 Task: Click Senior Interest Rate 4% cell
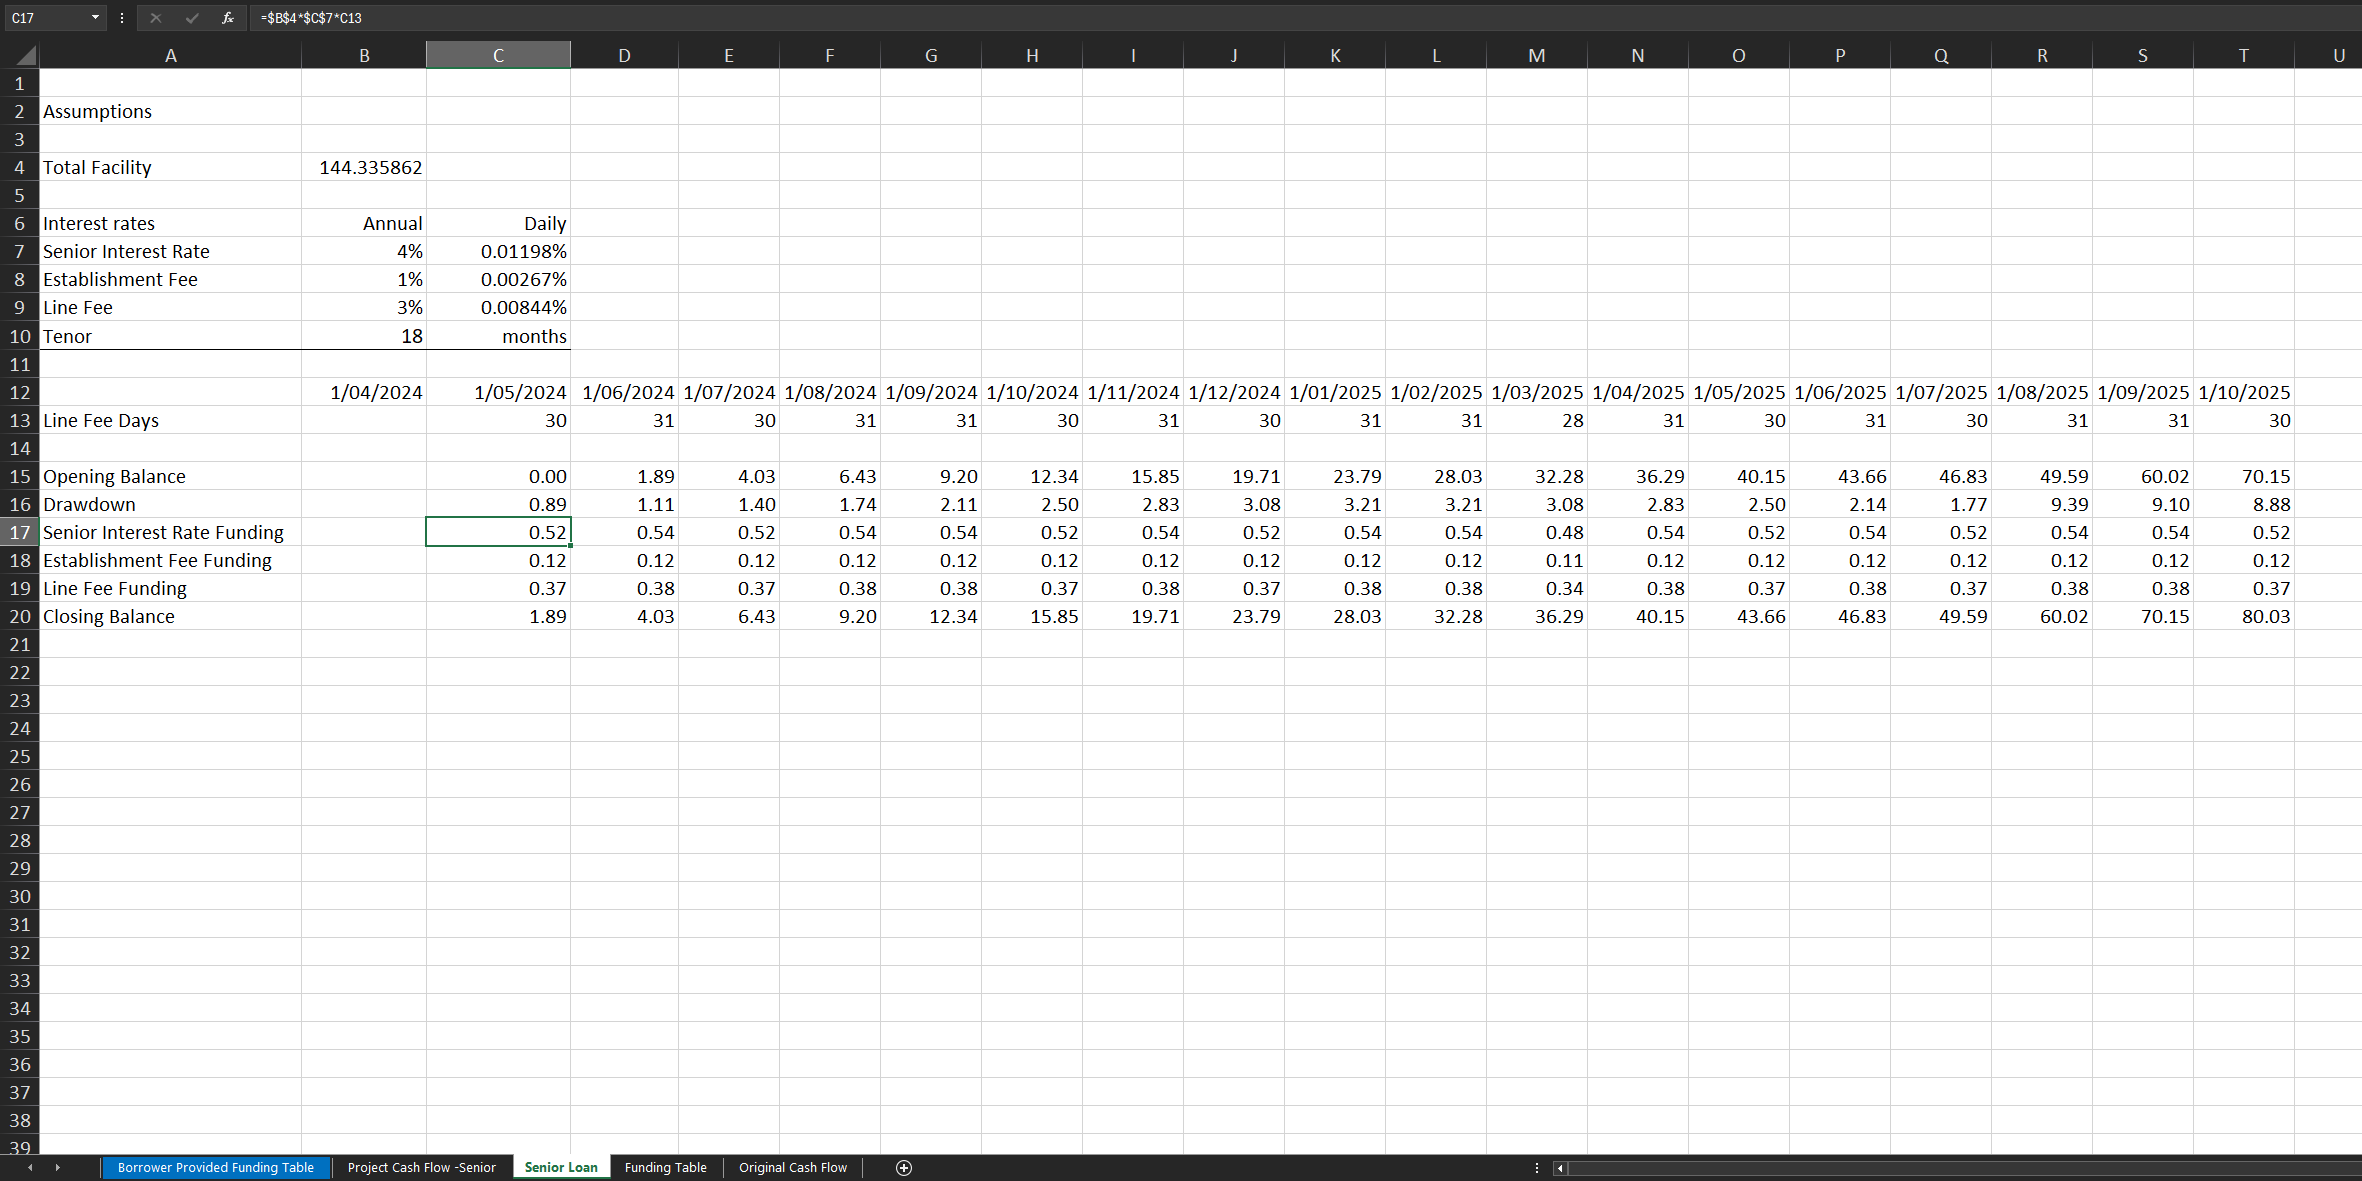tap(364, 251)
